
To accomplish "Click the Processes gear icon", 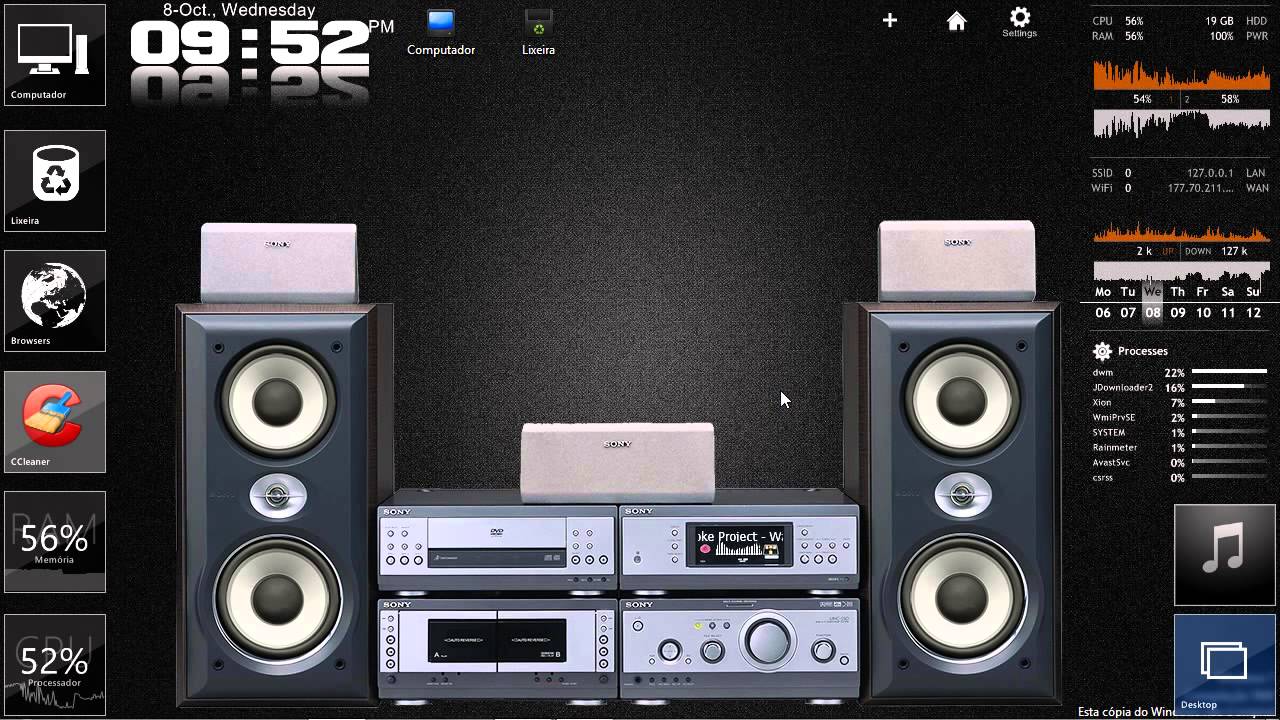I will tap(1102, 351).
